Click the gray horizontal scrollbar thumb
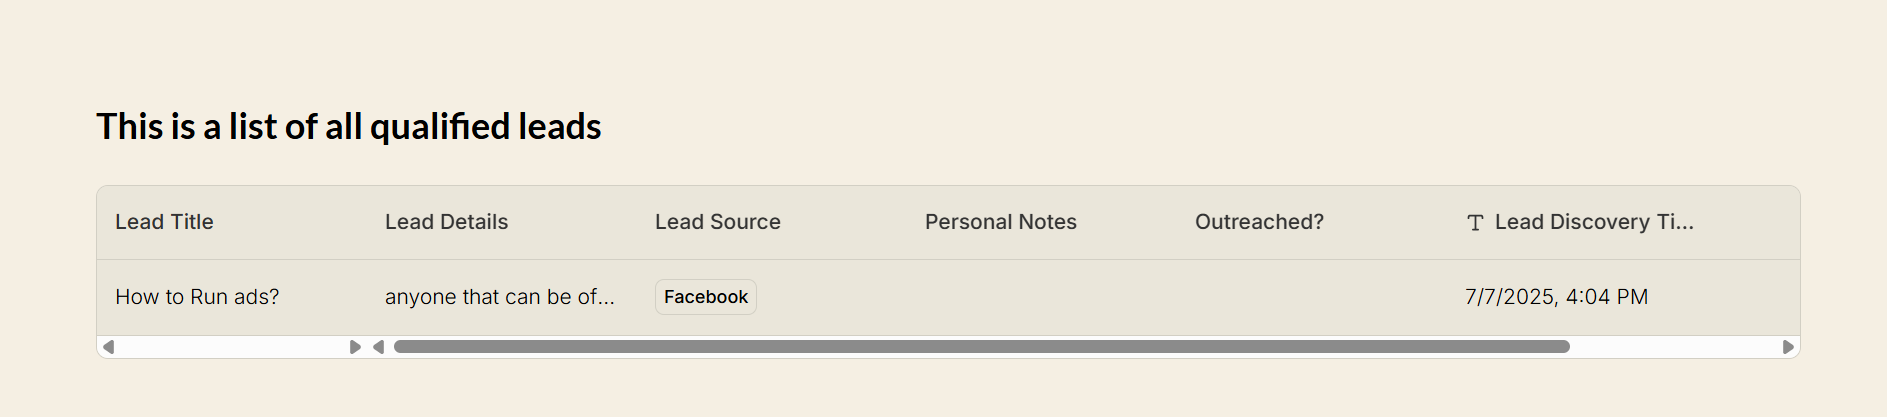1887x417 pixels. click(x=981, y=347)
